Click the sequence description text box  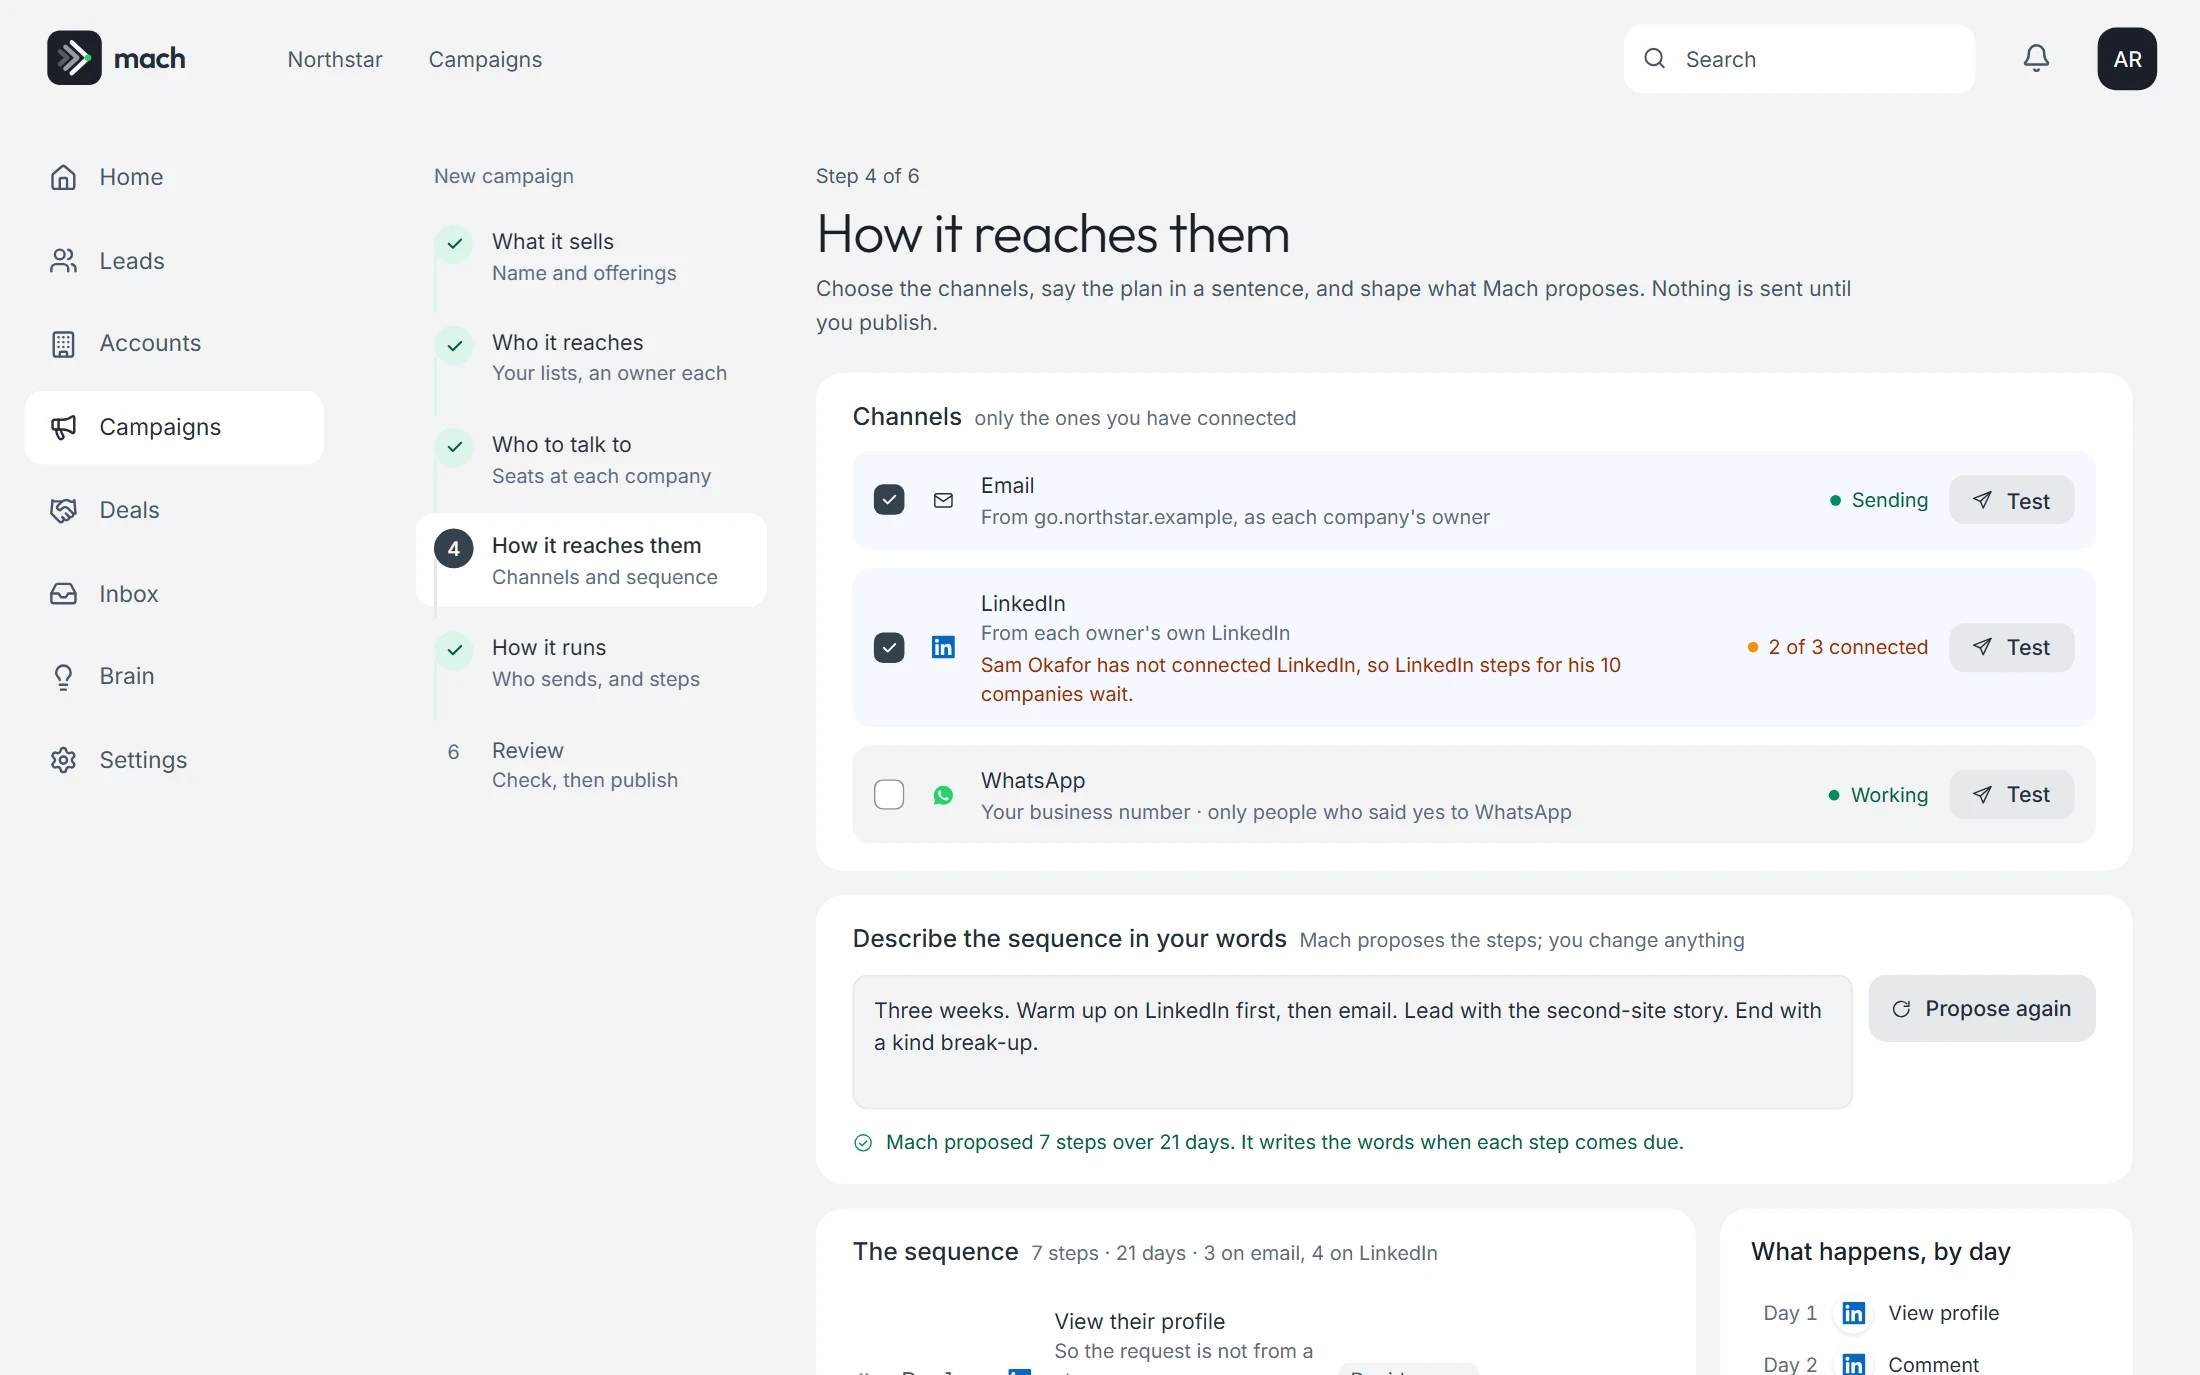tap(1352, 1041)
